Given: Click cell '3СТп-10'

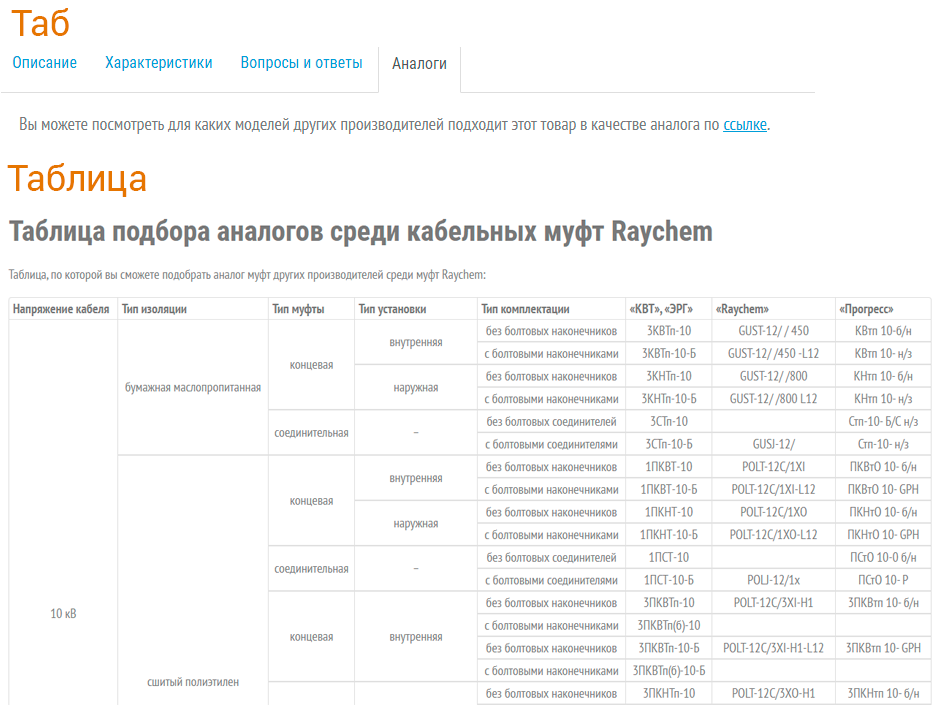Looking at the screenshot, I should point(669,421).
